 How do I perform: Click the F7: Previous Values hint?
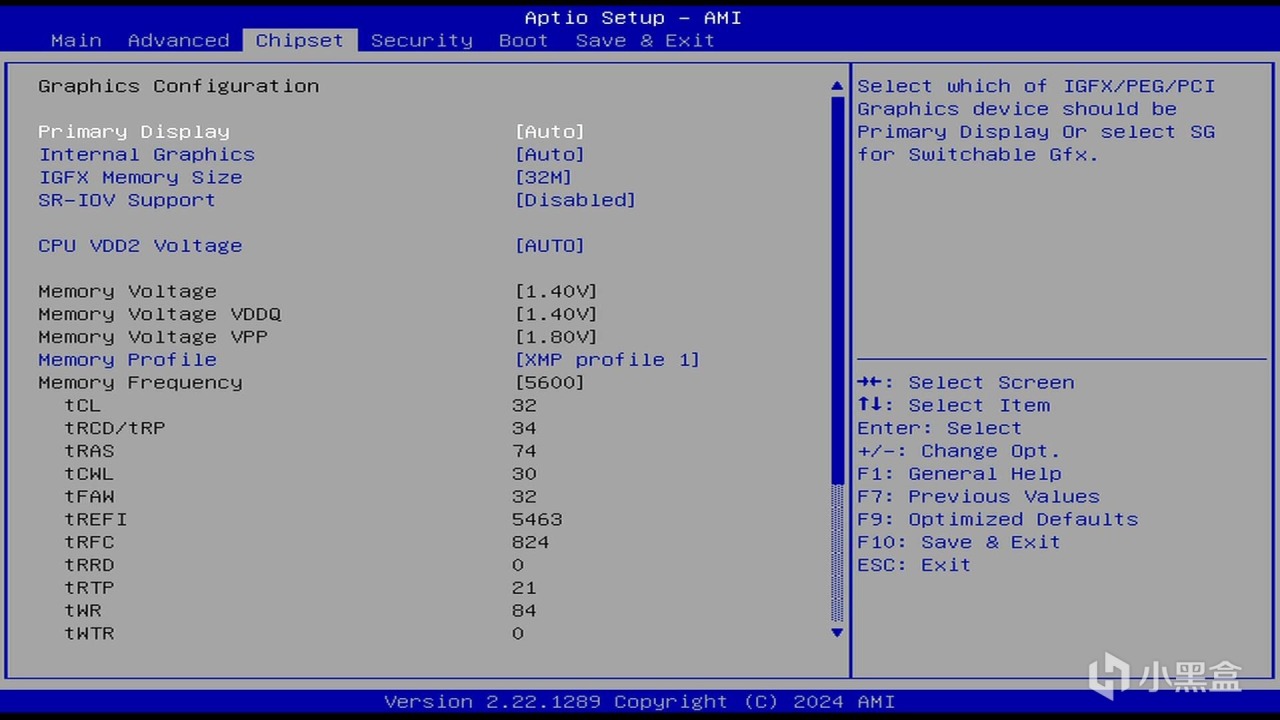pos(978,496)
